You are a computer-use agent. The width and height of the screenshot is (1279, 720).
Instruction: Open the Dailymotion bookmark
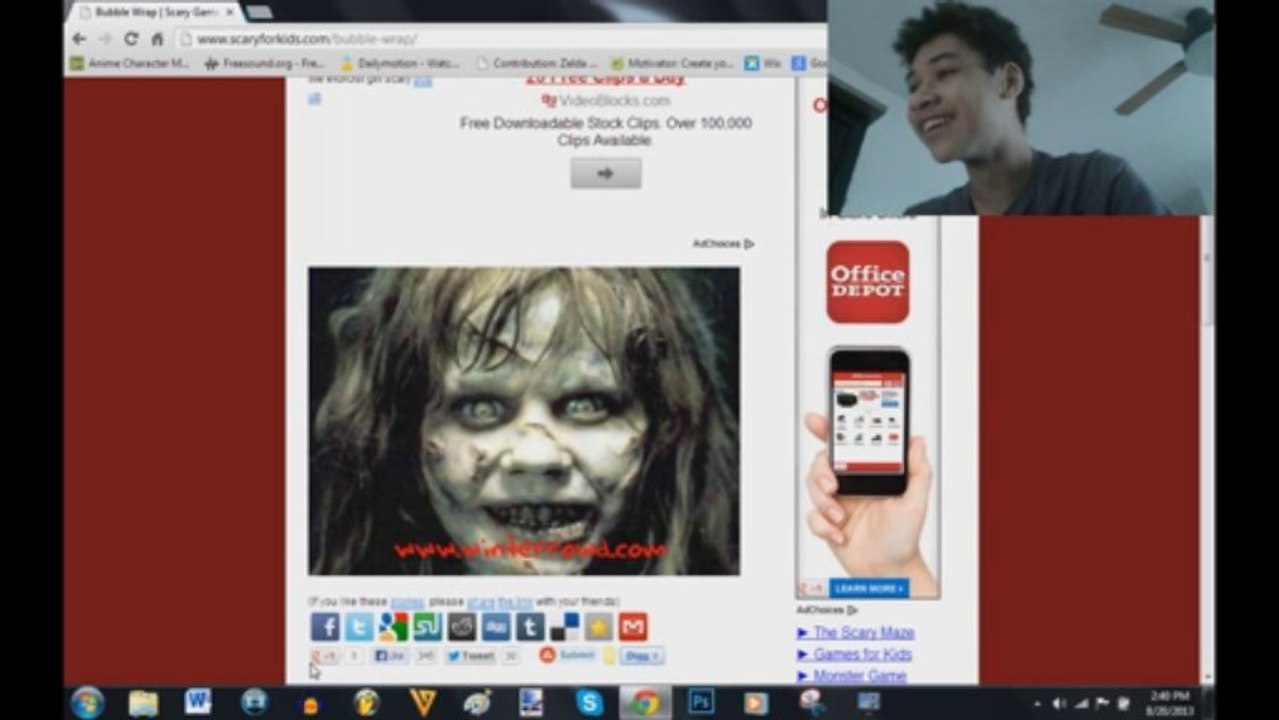pos(401,63)
